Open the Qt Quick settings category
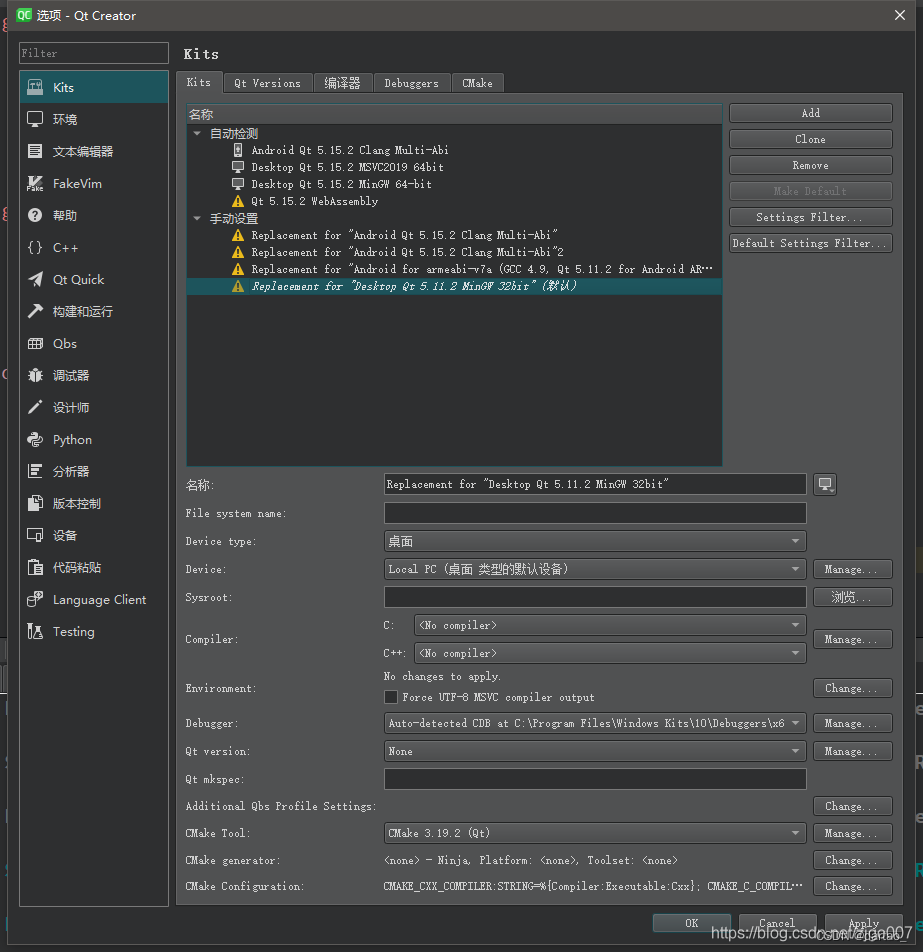This screenshot has width=923, height=952. [94, 279]
